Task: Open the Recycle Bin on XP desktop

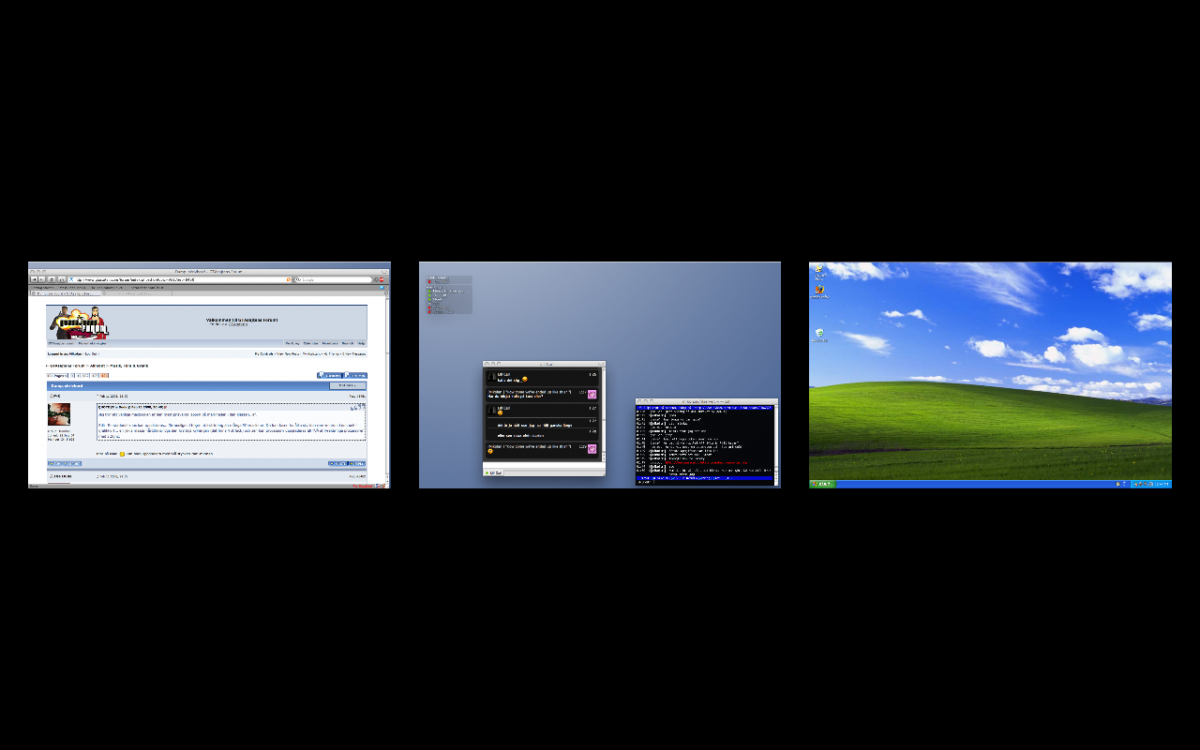Action: tap(819, 335)
